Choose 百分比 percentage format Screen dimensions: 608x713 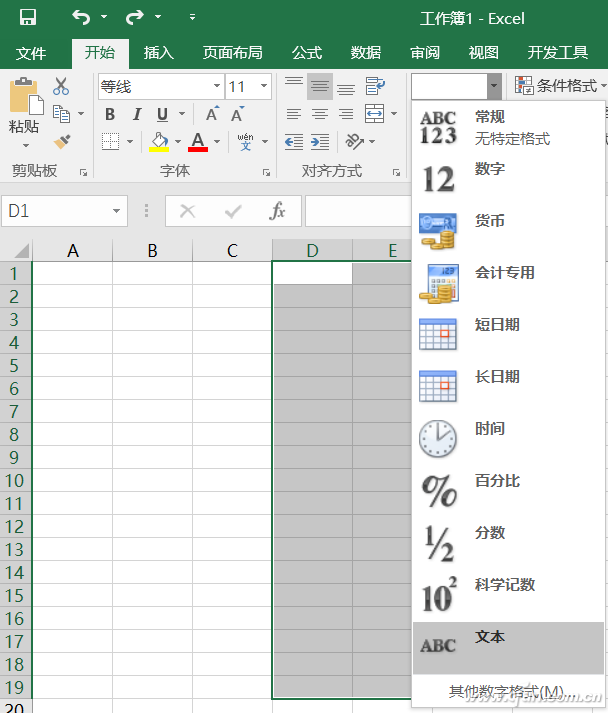tap(508, 491)
